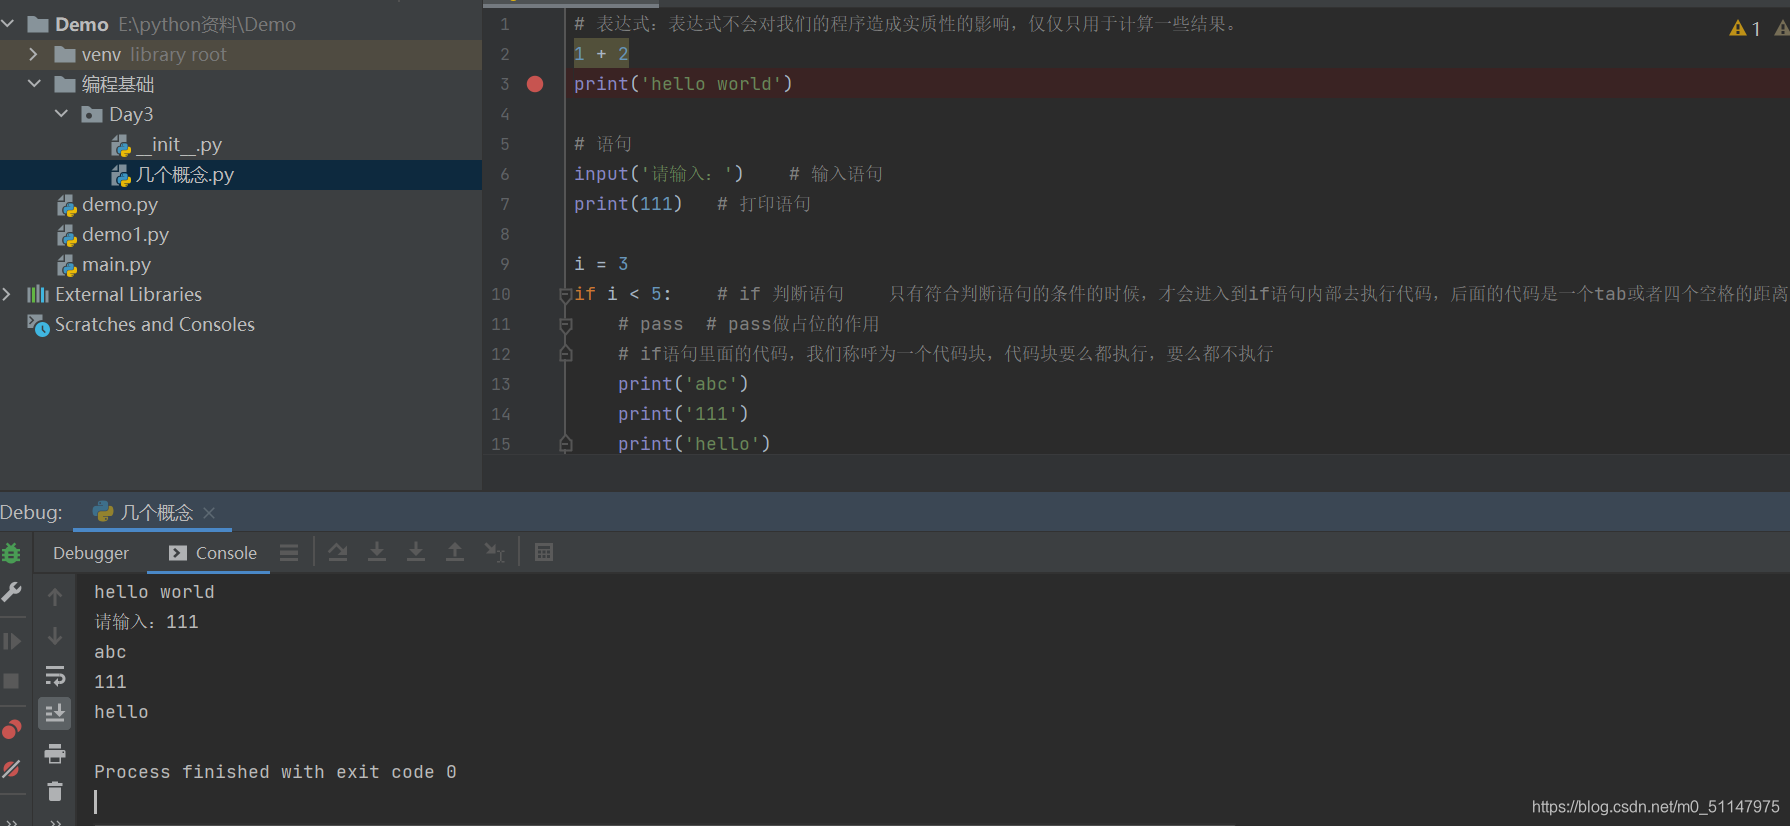This screenshot has height=826, width=1790.
Task: Close the 几个概念 debug session tab
Action: [209, 513]
